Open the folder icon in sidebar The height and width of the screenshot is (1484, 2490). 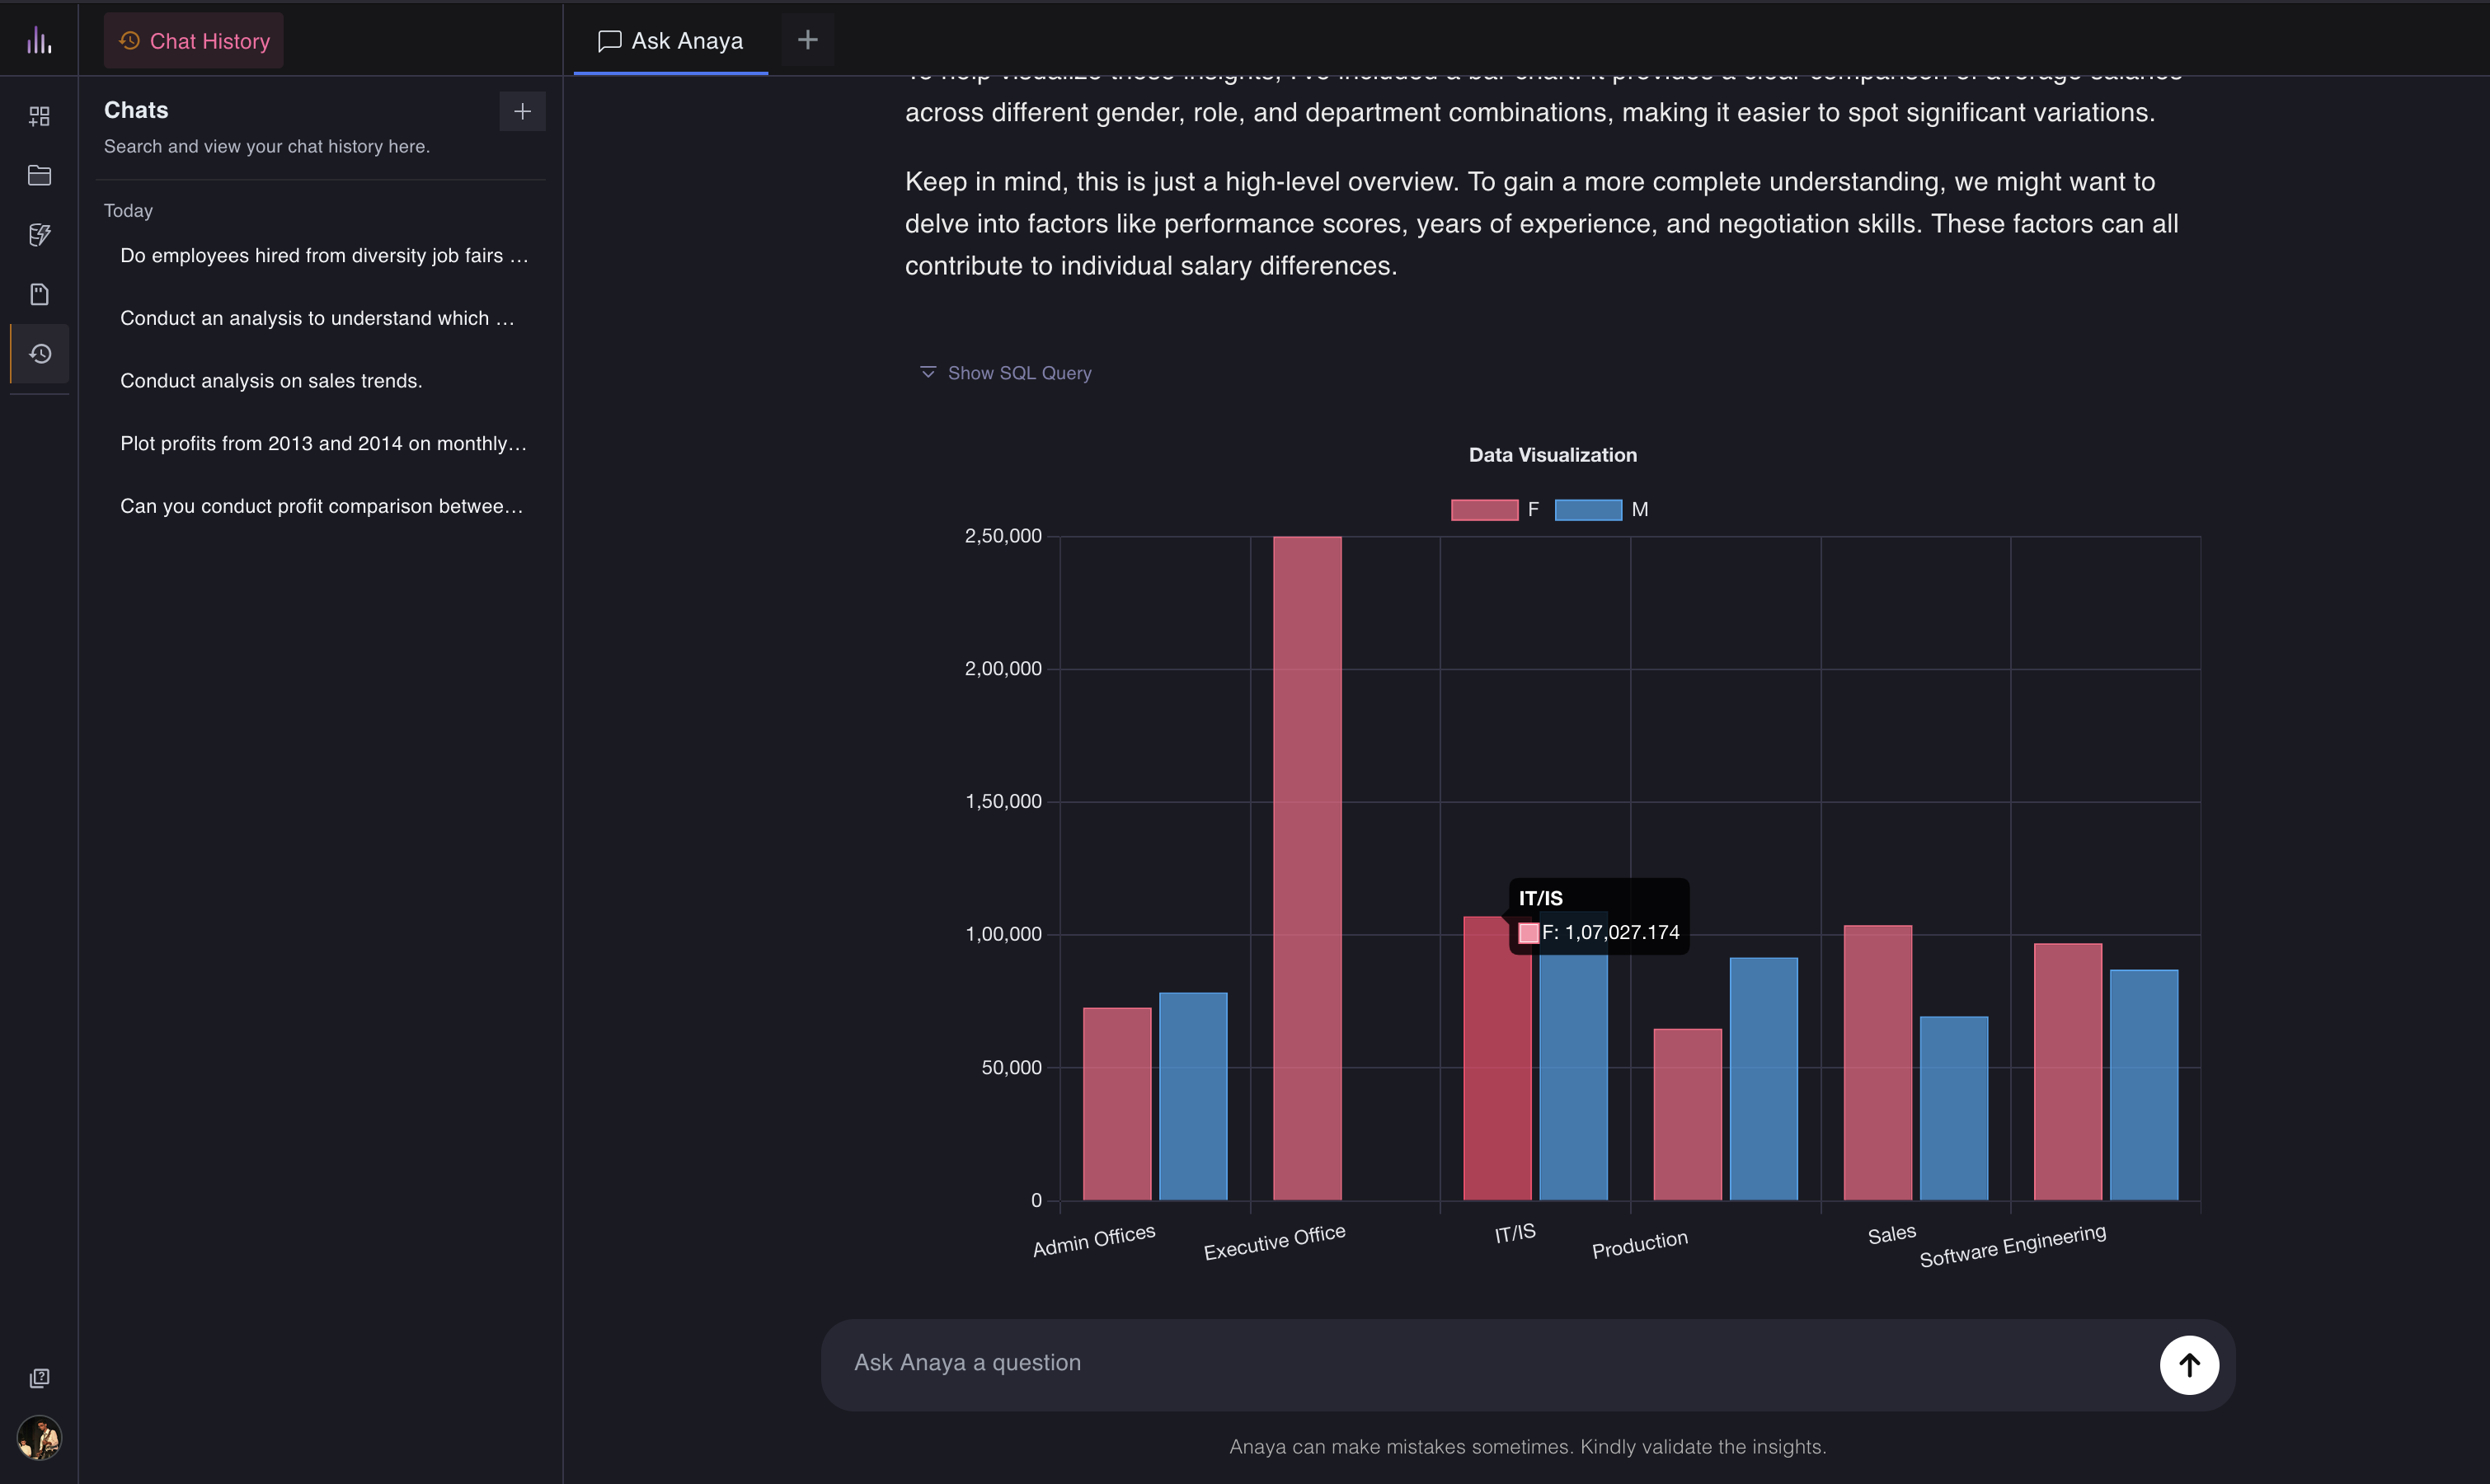point(39,176)
